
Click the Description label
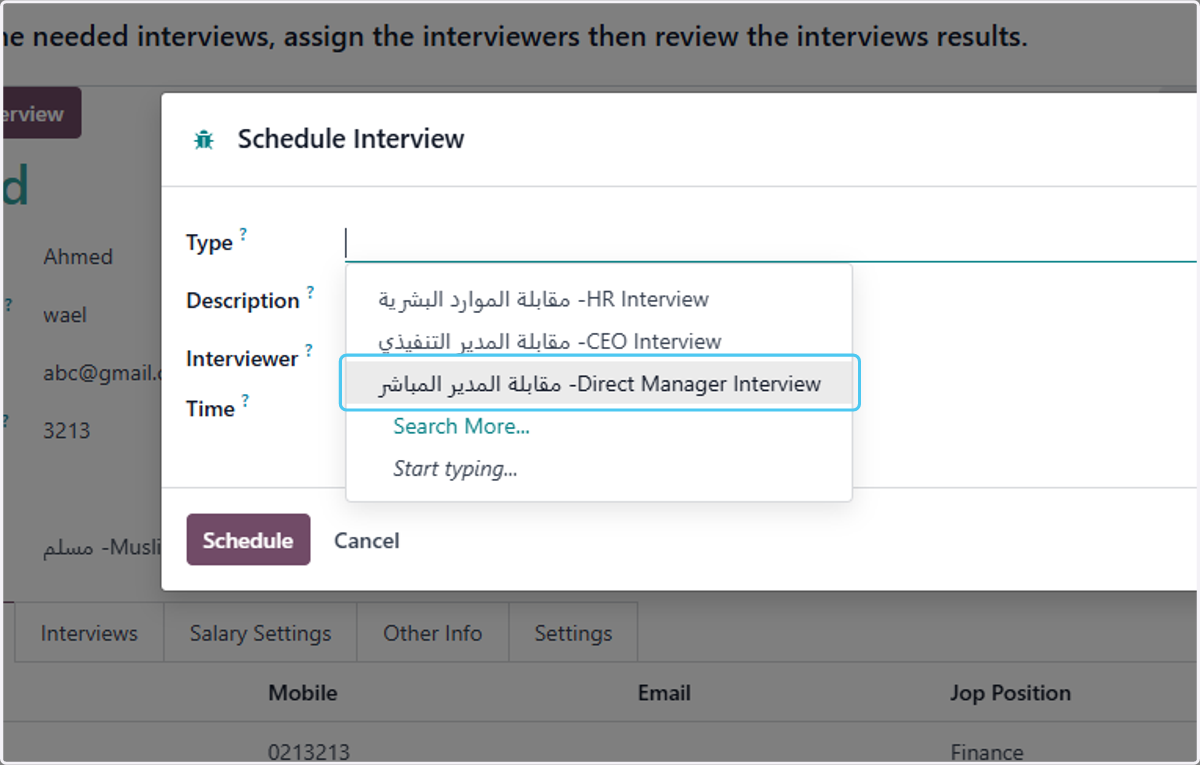click(243, 301)
